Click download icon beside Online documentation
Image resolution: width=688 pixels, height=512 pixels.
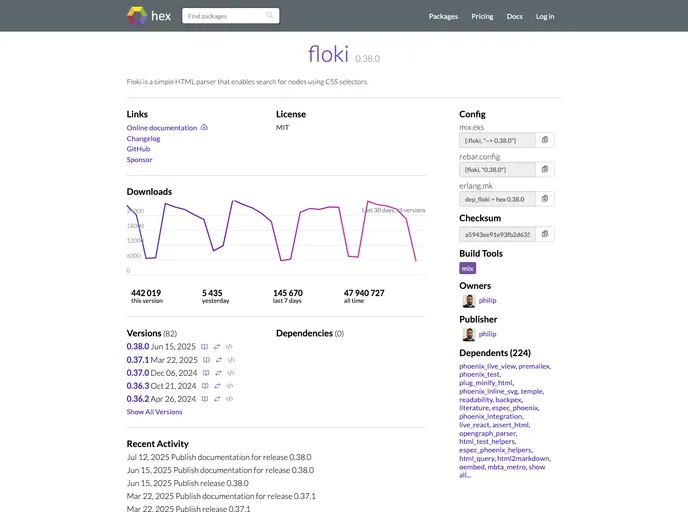204,127
